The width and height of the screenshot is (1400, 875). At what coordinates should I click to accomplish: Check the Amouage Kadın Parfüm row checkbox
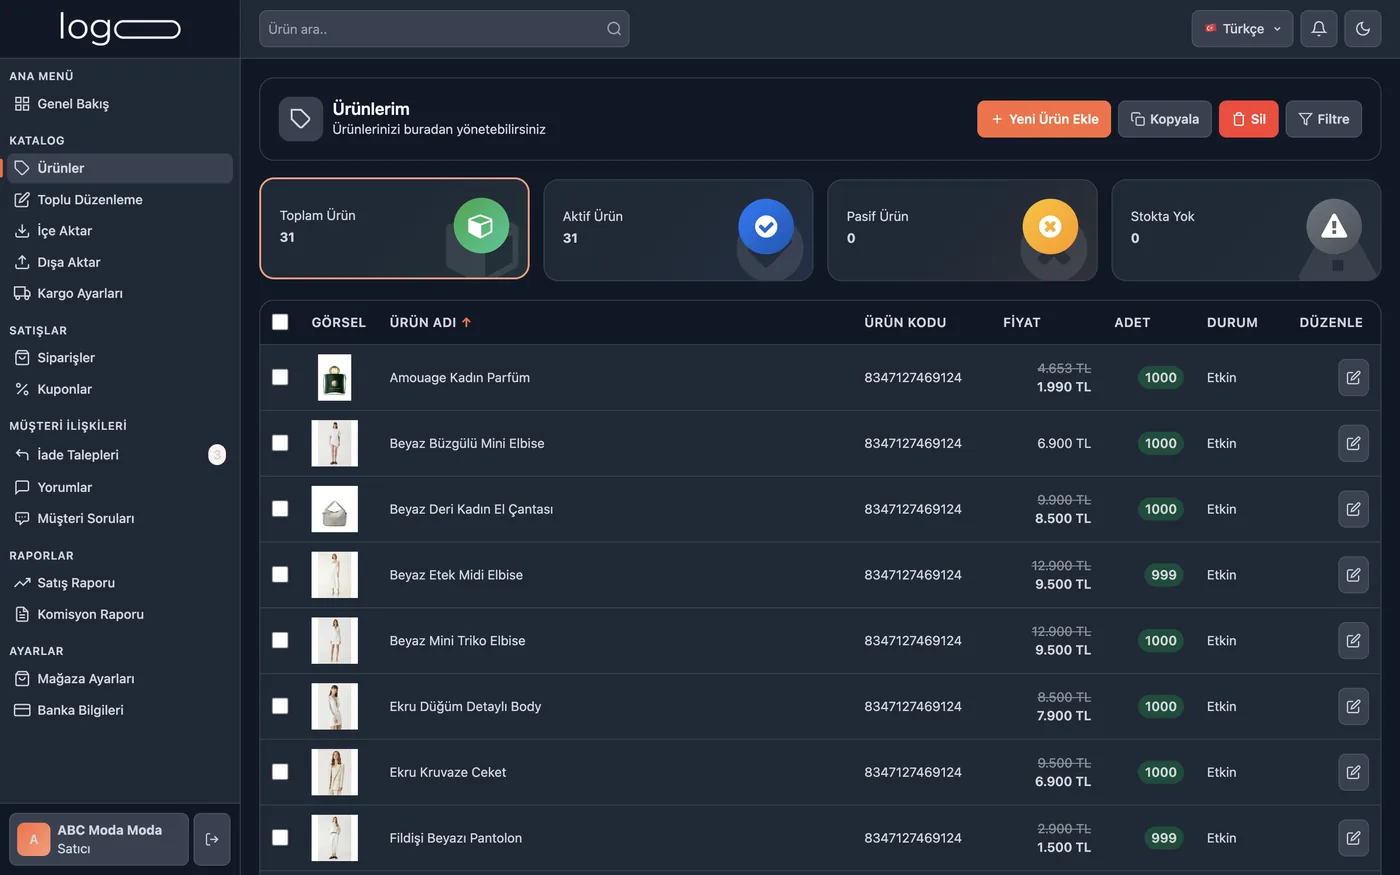(x=280, y=377)
